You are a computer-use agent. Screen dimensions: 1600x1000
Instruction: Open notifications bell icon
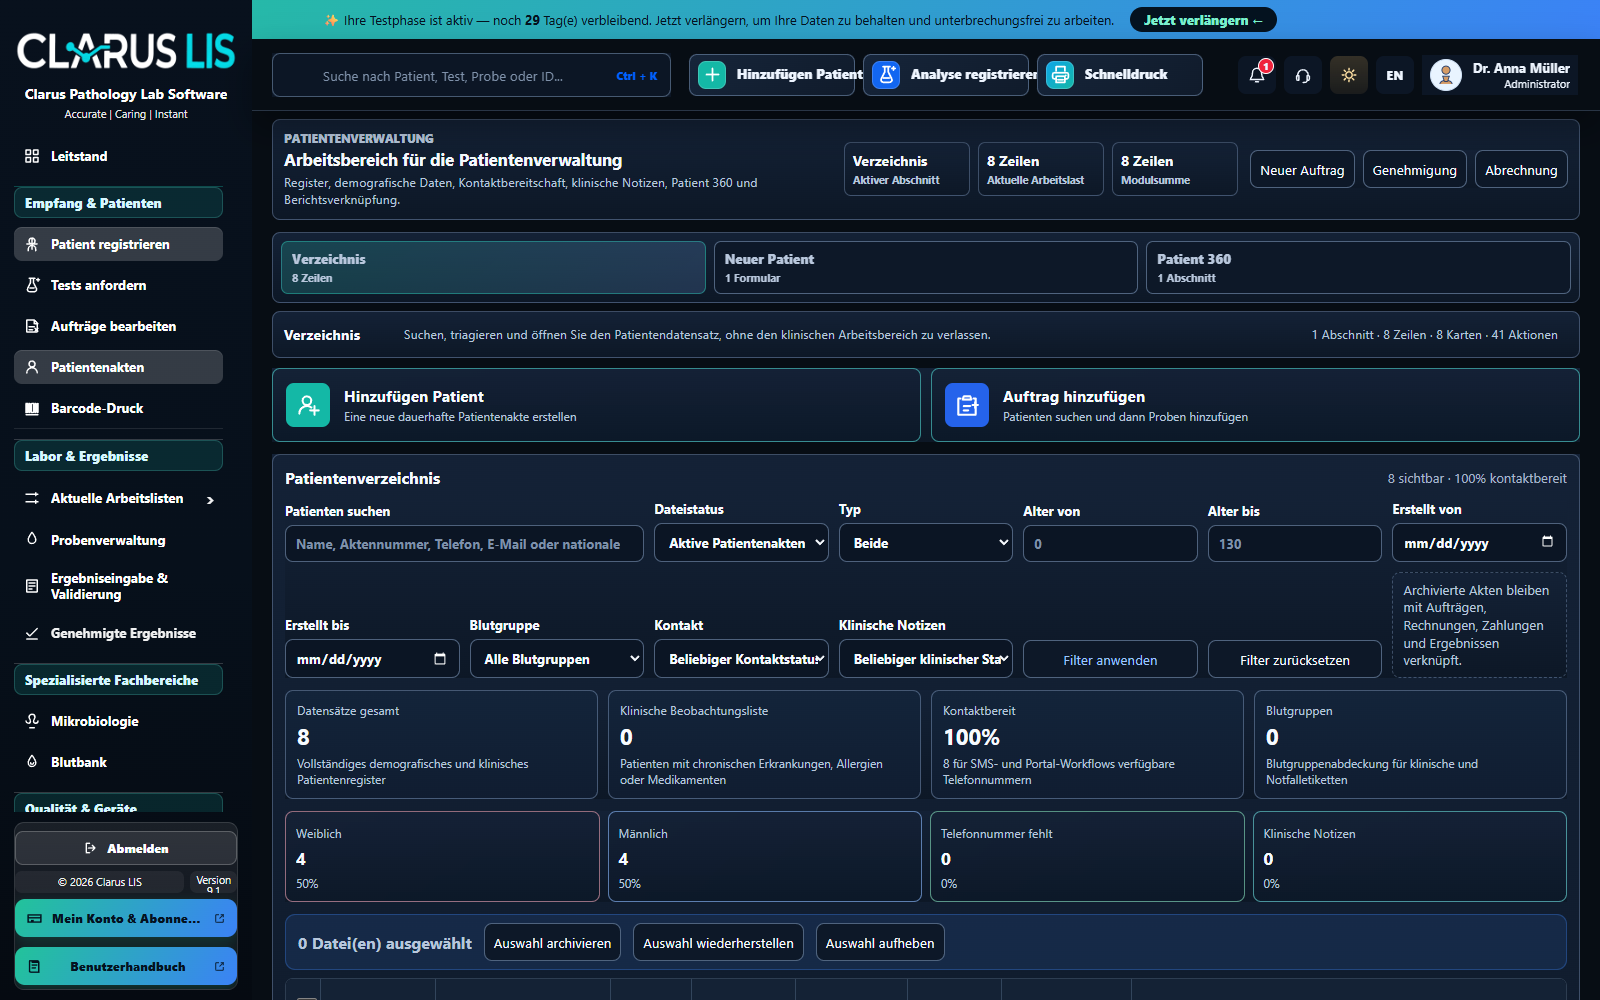(x=1257, y=75)
